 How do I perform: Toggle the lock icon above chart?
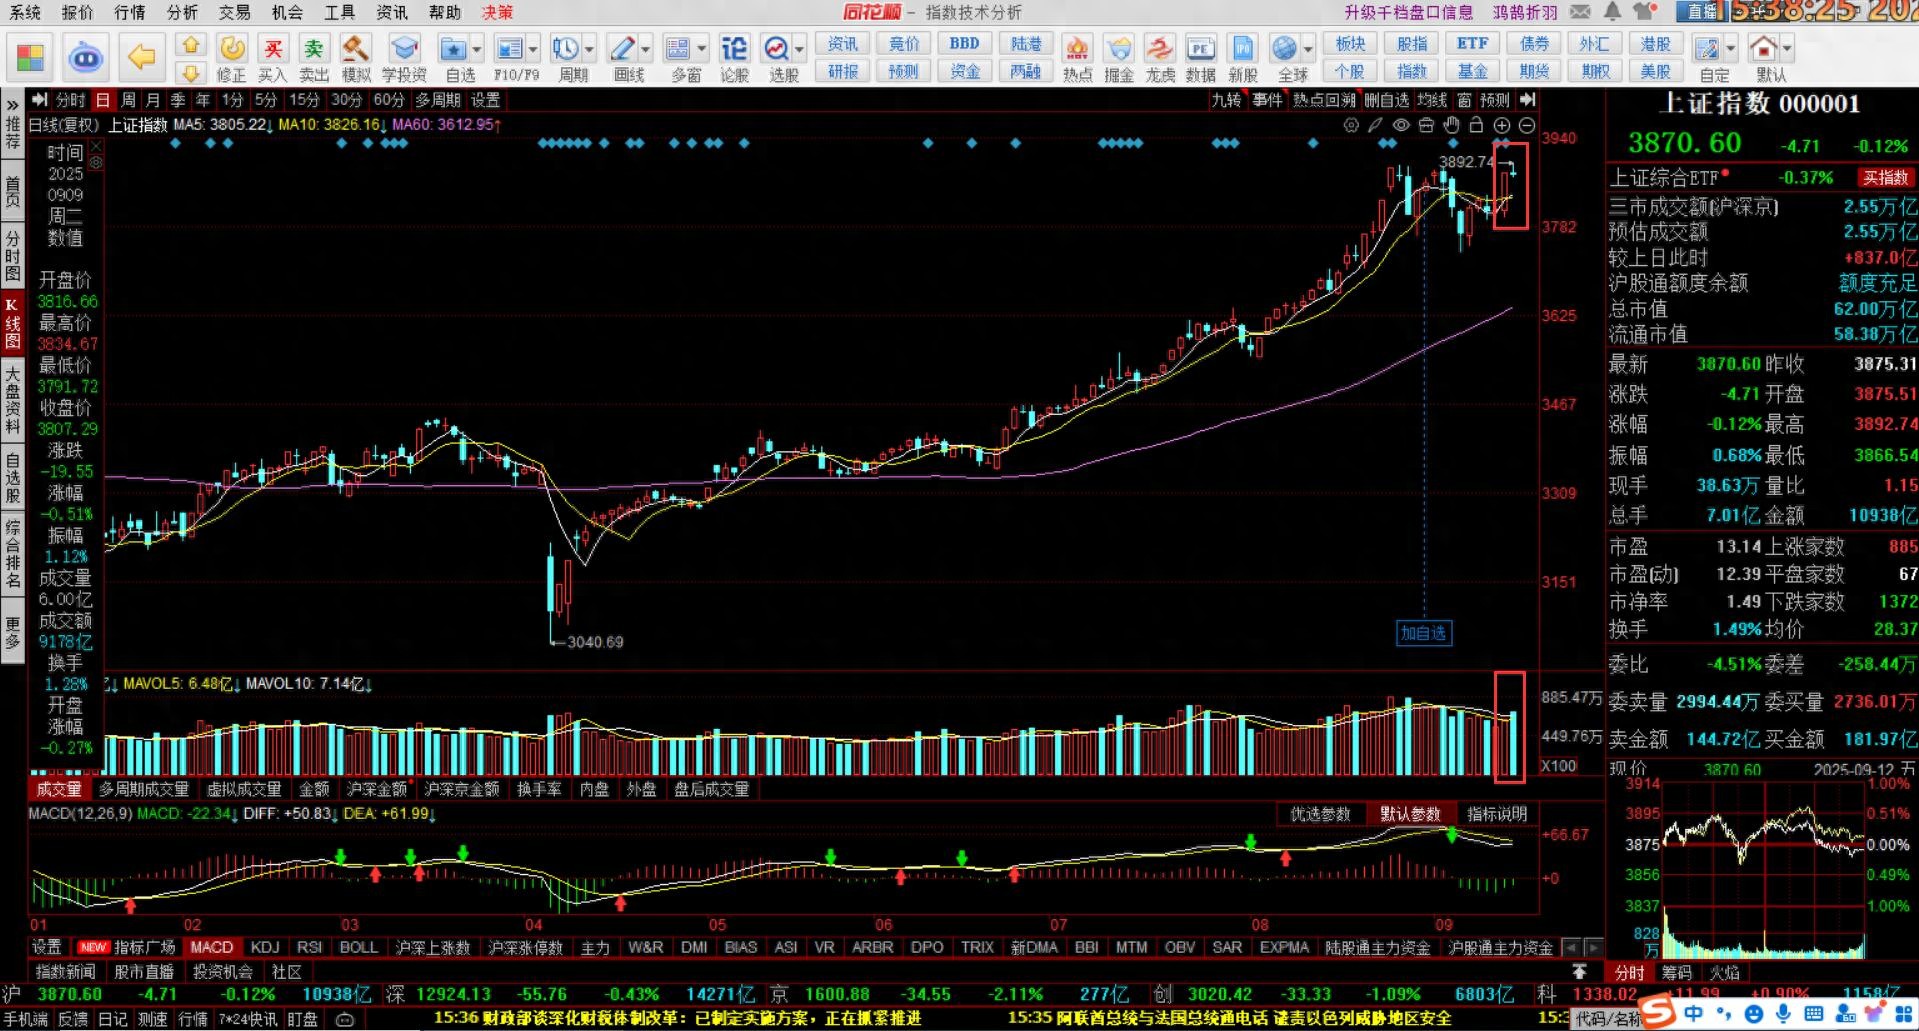coord(1476,125)
